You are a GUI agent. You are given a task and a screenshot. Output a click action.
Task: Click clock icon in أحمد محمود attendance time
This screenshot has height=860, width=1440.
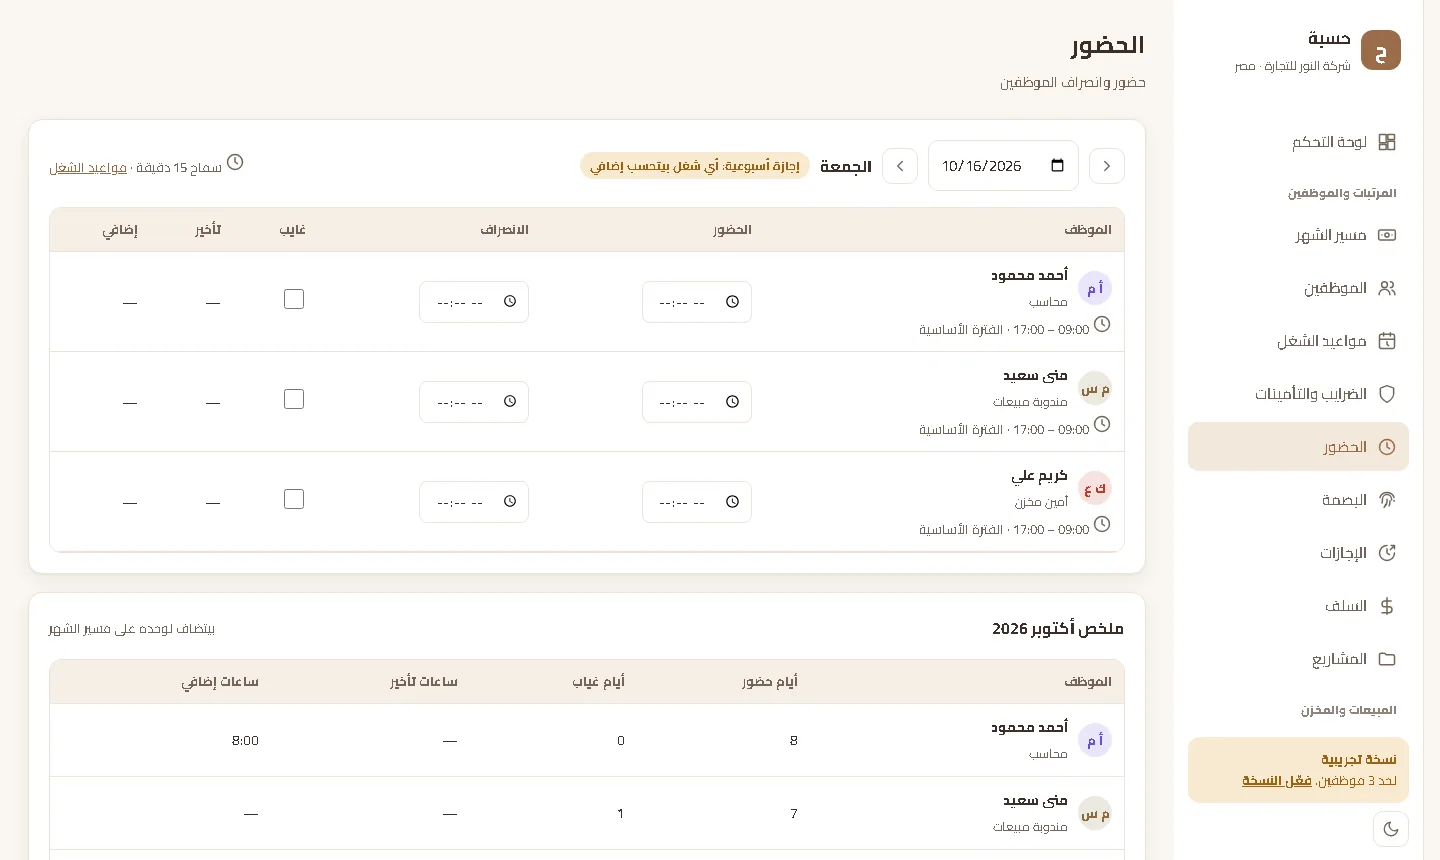tap(732, 302)
